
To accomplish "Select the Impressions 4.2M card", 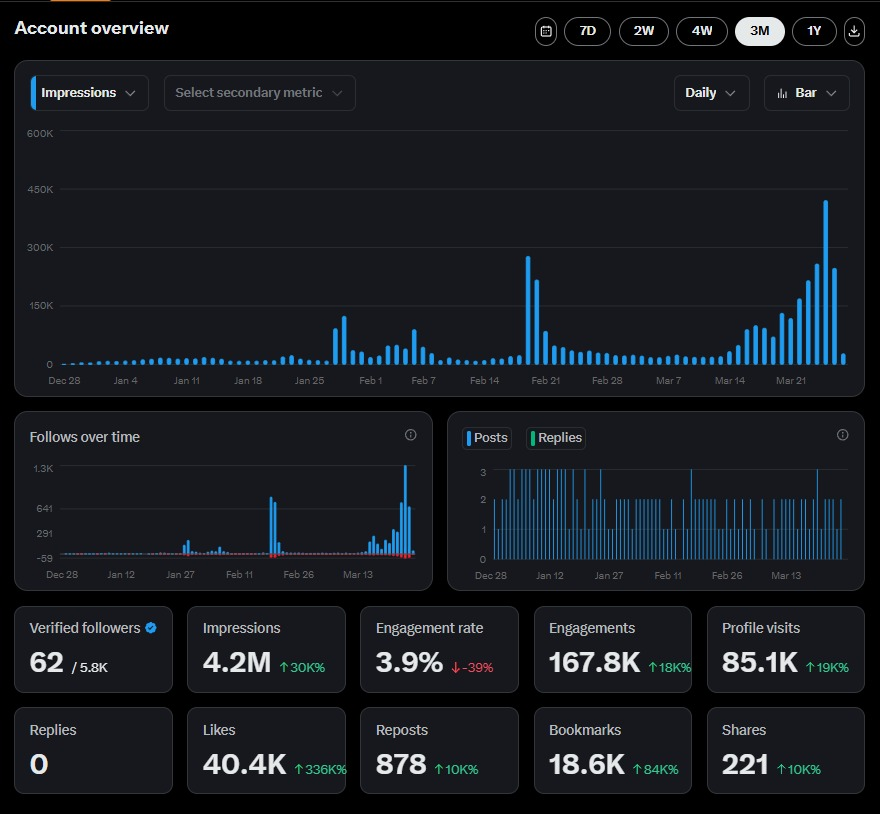I will click(x=266, y=649).
